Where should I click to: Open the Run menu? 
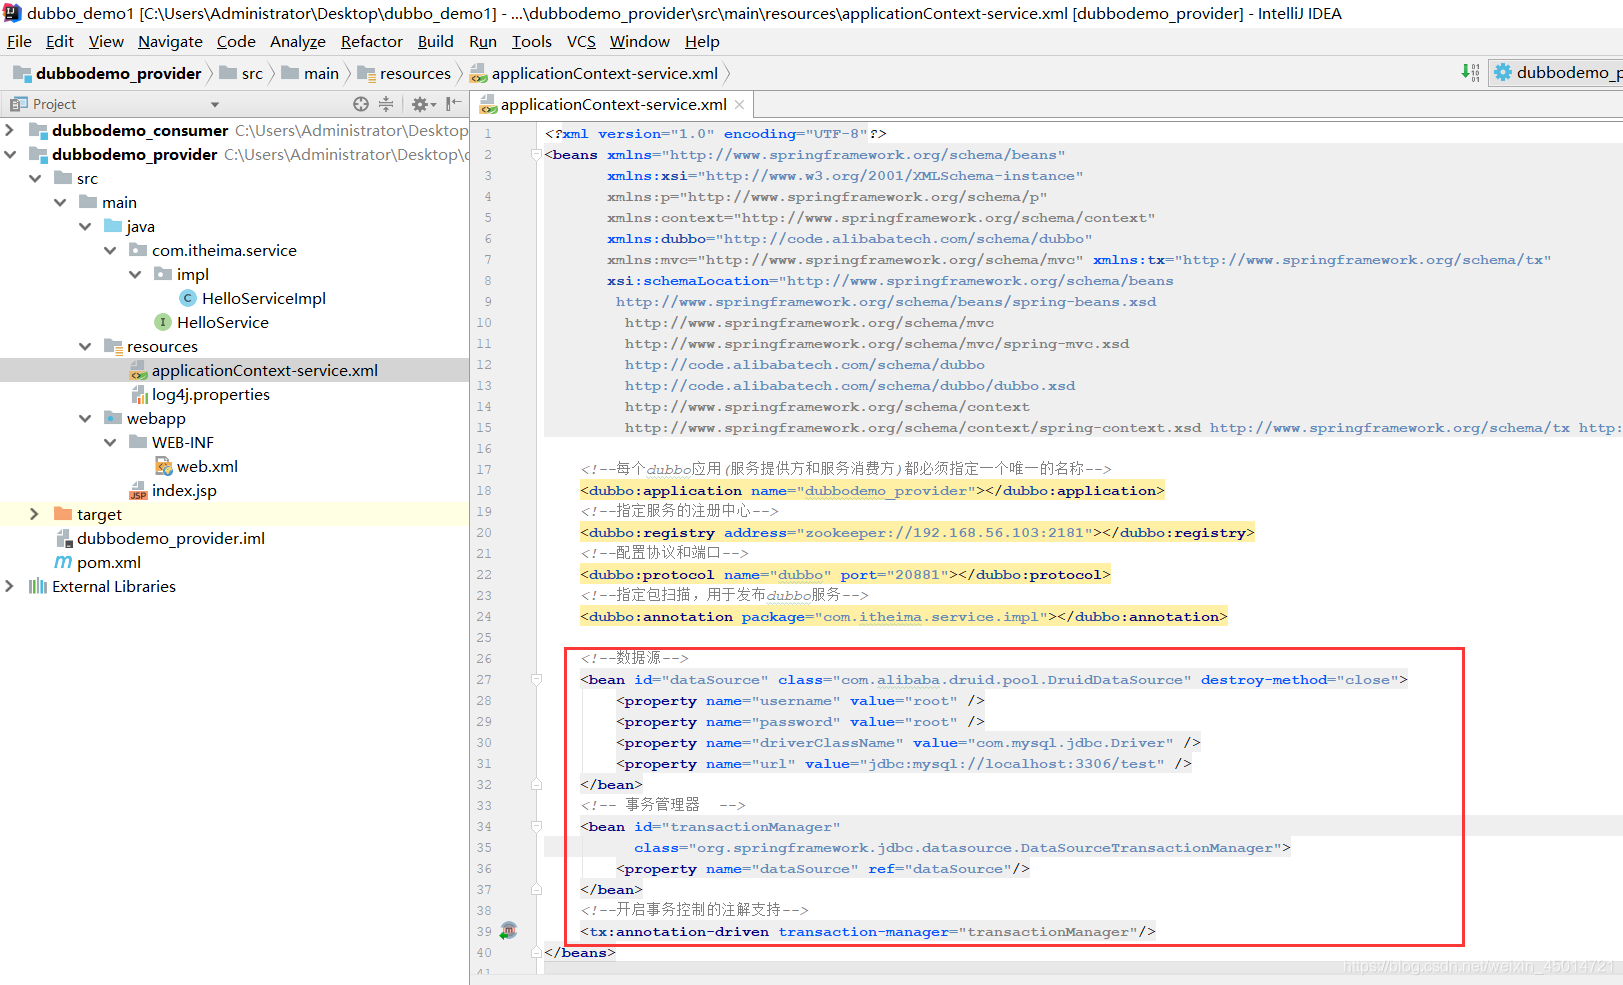pyautogui.click(x=483, y=41)
